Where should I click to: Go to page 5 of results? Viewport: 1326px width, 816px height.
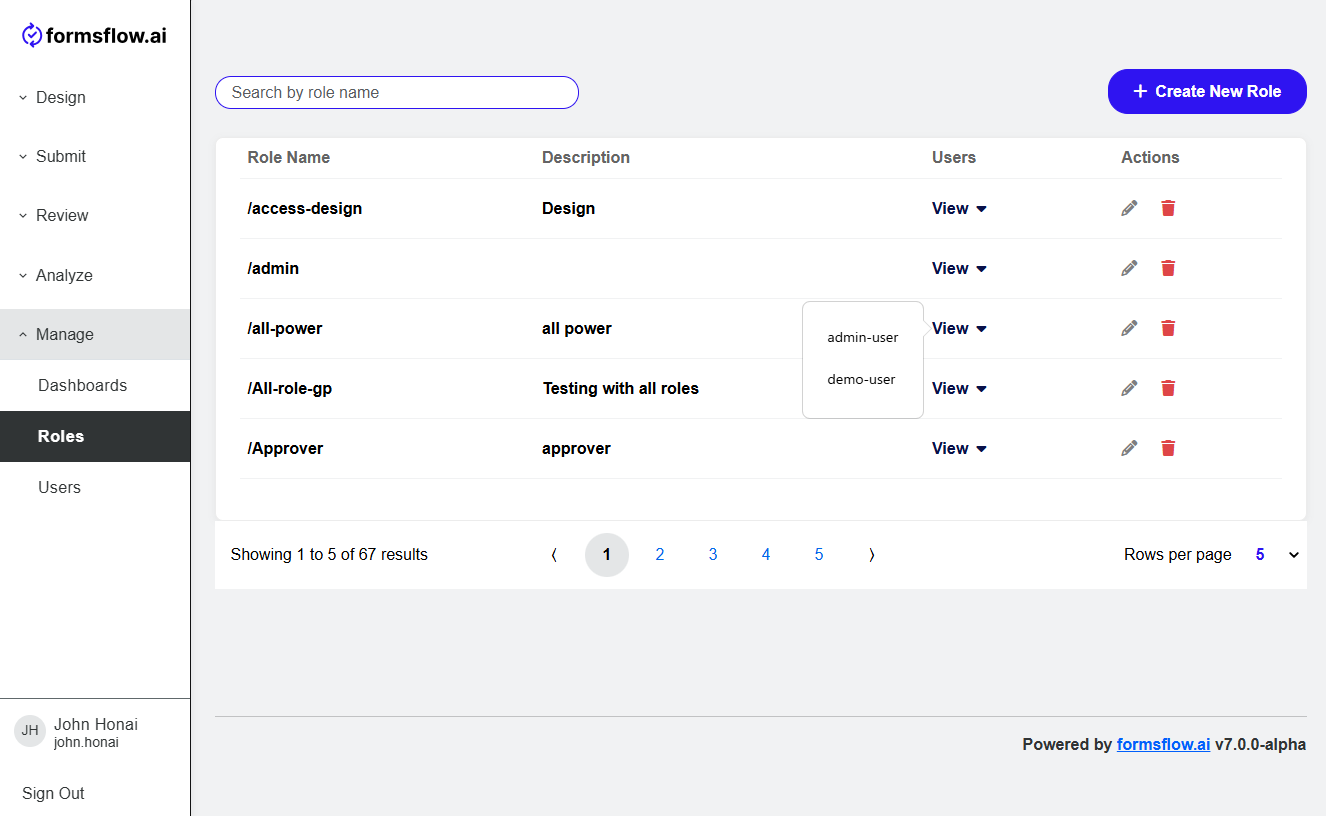(819, 555)
